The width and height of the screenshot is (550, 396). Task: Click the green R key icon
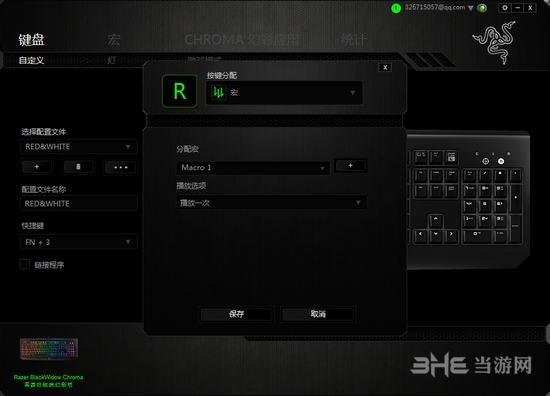[180, 91]
